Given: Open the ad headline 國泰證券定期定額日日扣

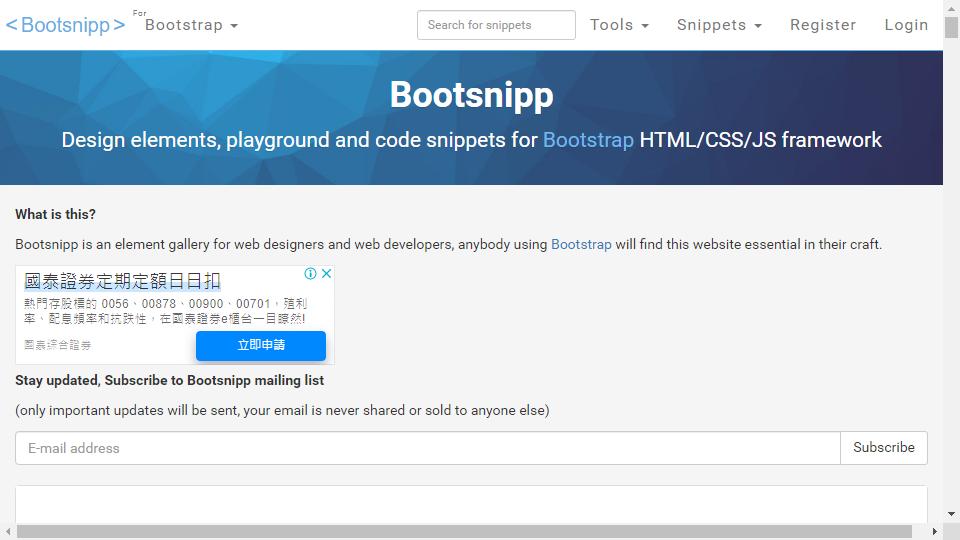Looking at the screenshot, I should [x=122, y=281].
